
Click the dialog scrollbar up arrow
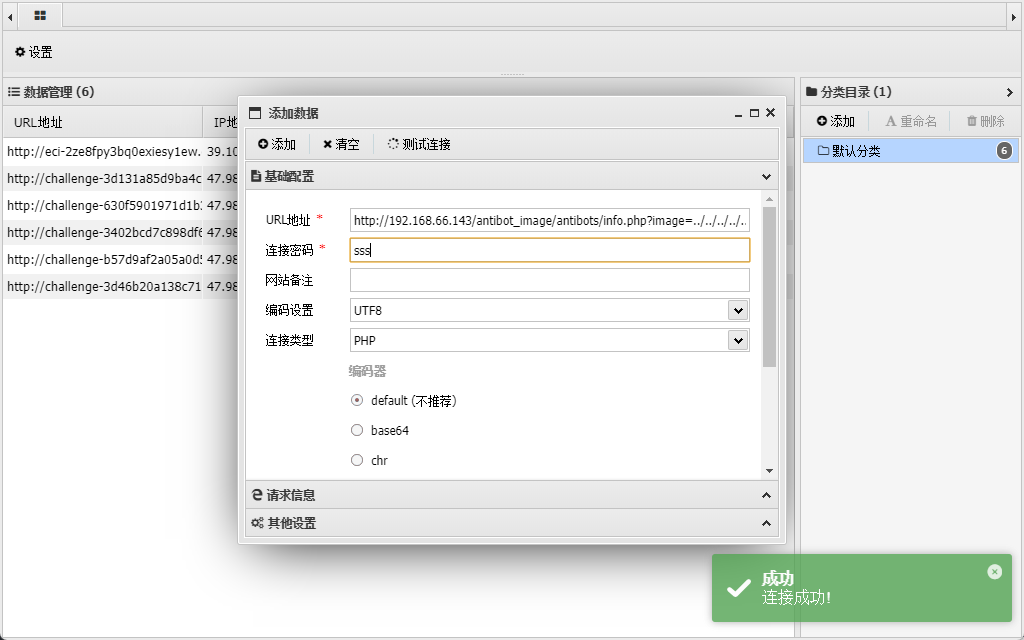click(769, 199)
